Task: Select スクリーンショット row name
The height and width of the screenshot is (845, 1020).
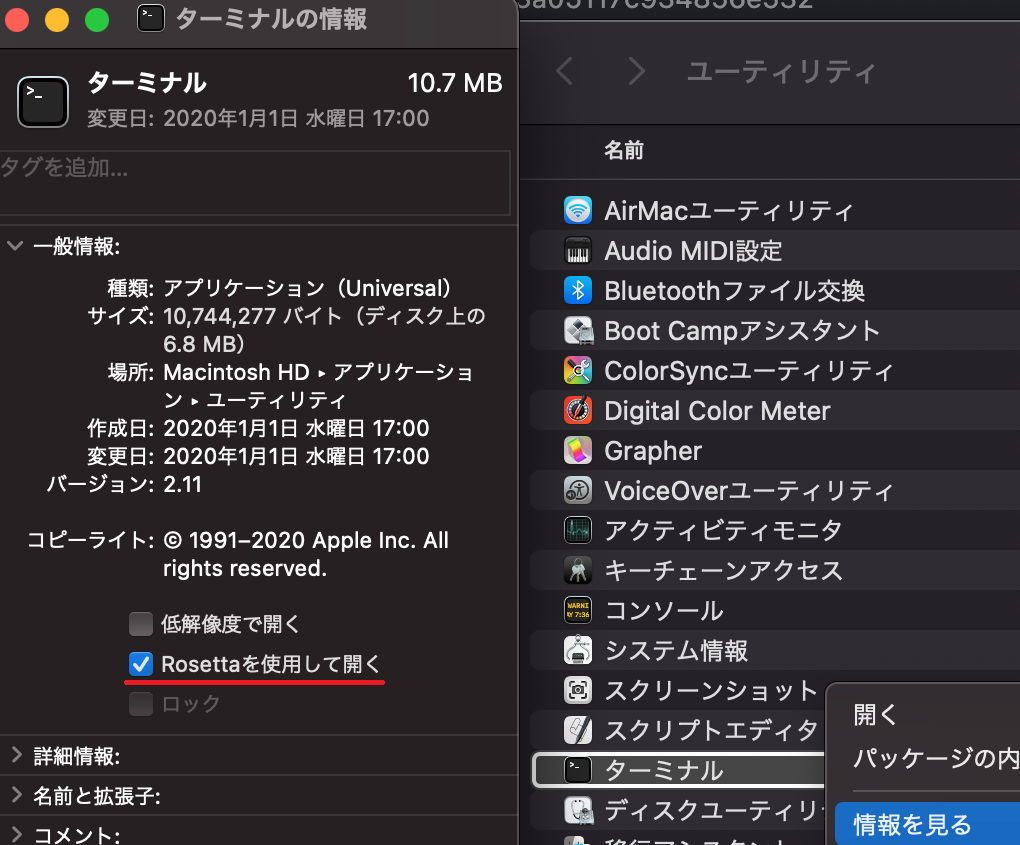Action: [711, 691]
